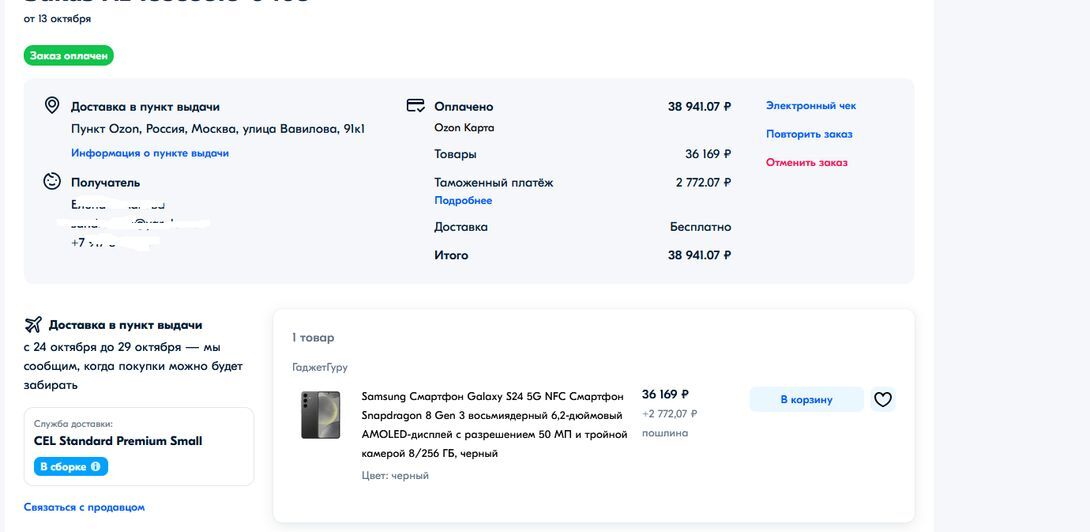Viewport: 1090px width, 532px height.
Task: Click the Итого total amount row
Action: pyautogui.click(x=582, y=256)
